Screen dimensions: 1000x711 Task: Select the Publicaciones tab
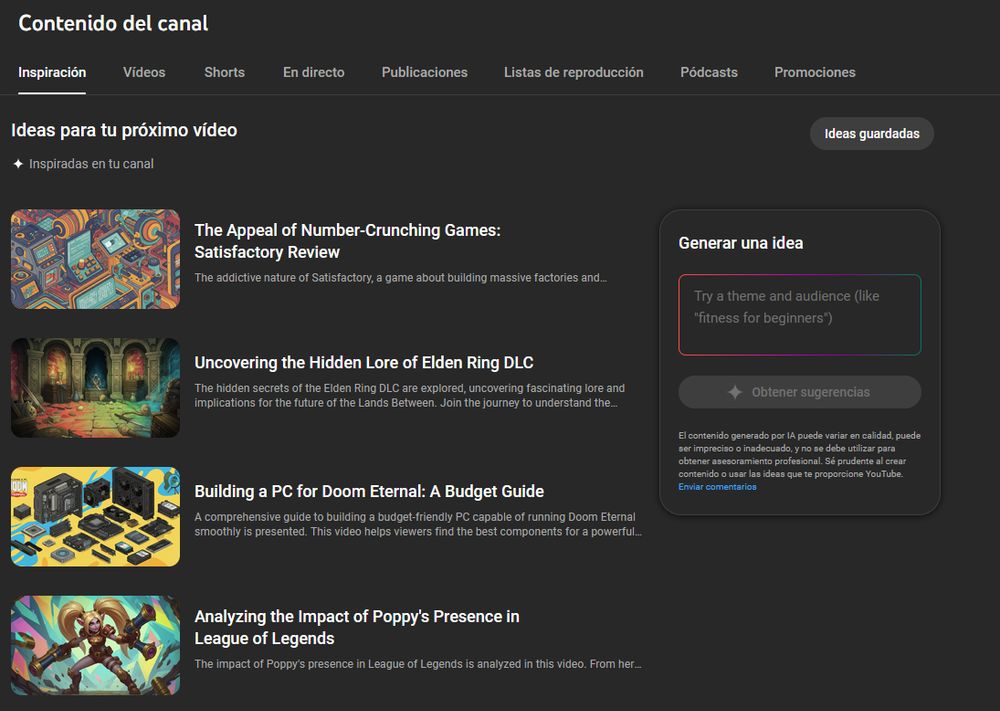point(425,72)
